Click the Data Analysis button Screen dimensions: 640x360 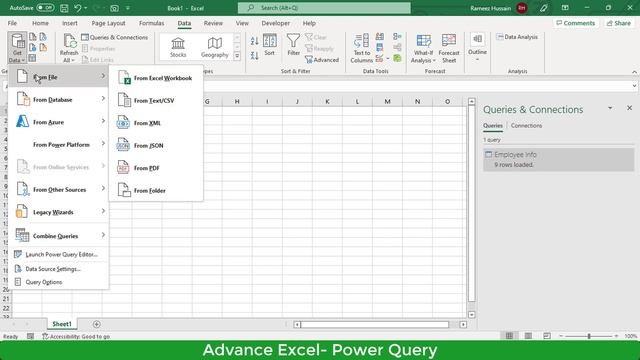pos(517,37)
